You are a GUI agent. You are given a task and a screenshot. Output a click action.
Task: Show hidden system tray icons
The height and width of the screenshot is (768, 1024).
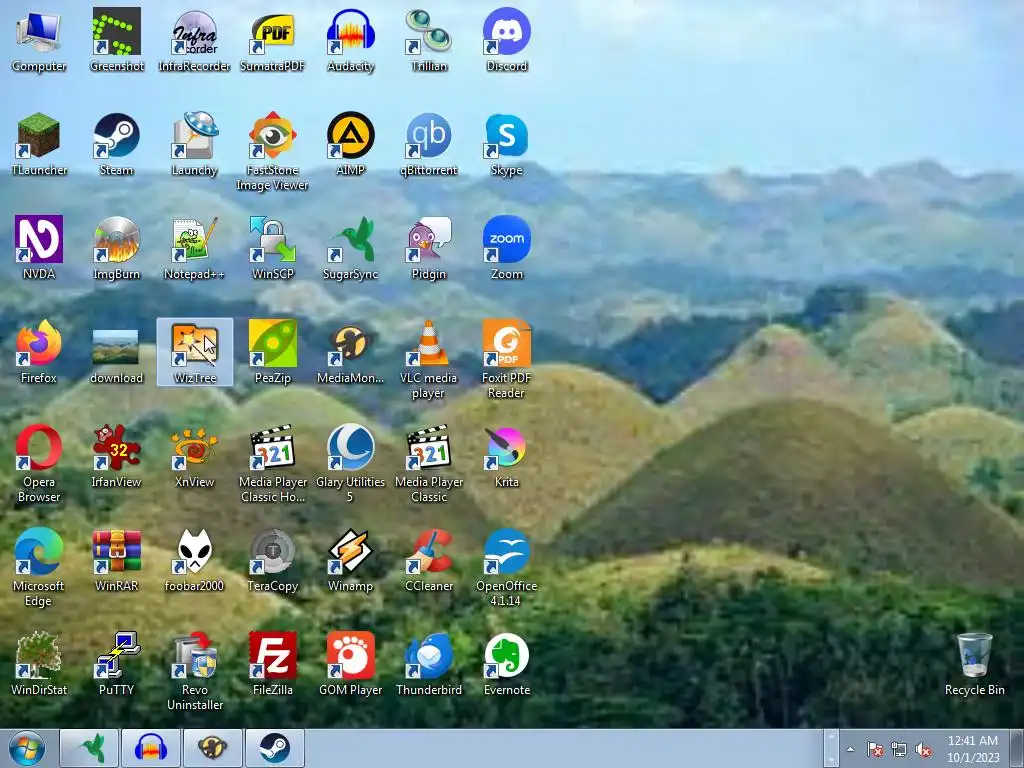click(850, 749)
